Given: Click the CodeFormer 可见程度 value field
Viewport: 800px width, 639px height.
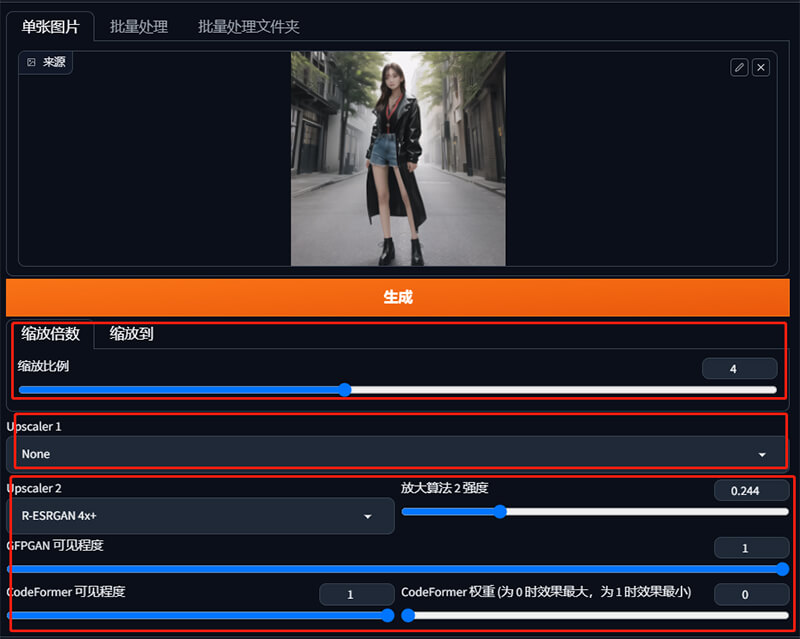Looking at the screenshot, I should tap(356, 595).
